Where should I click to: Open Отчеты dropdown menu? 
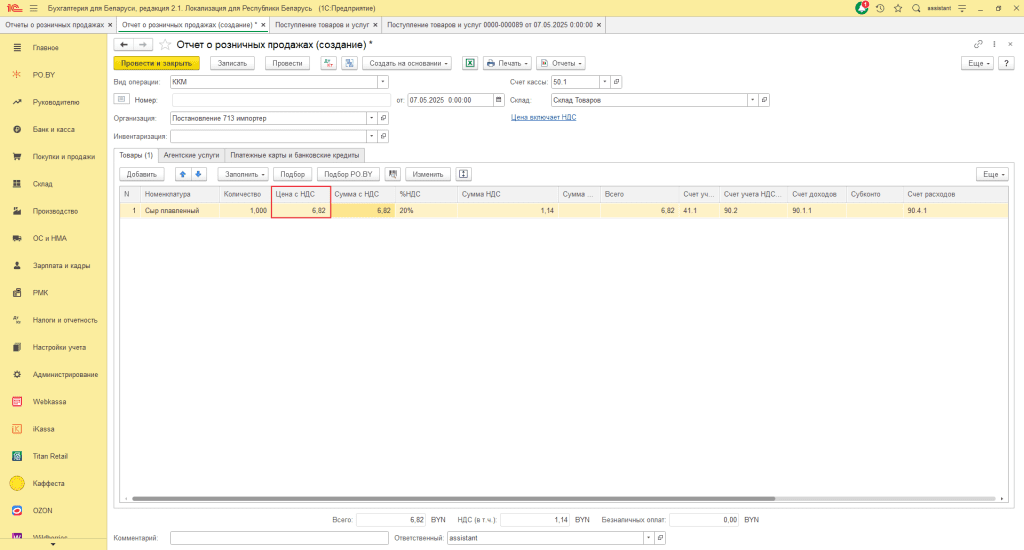tap(561, 63)
